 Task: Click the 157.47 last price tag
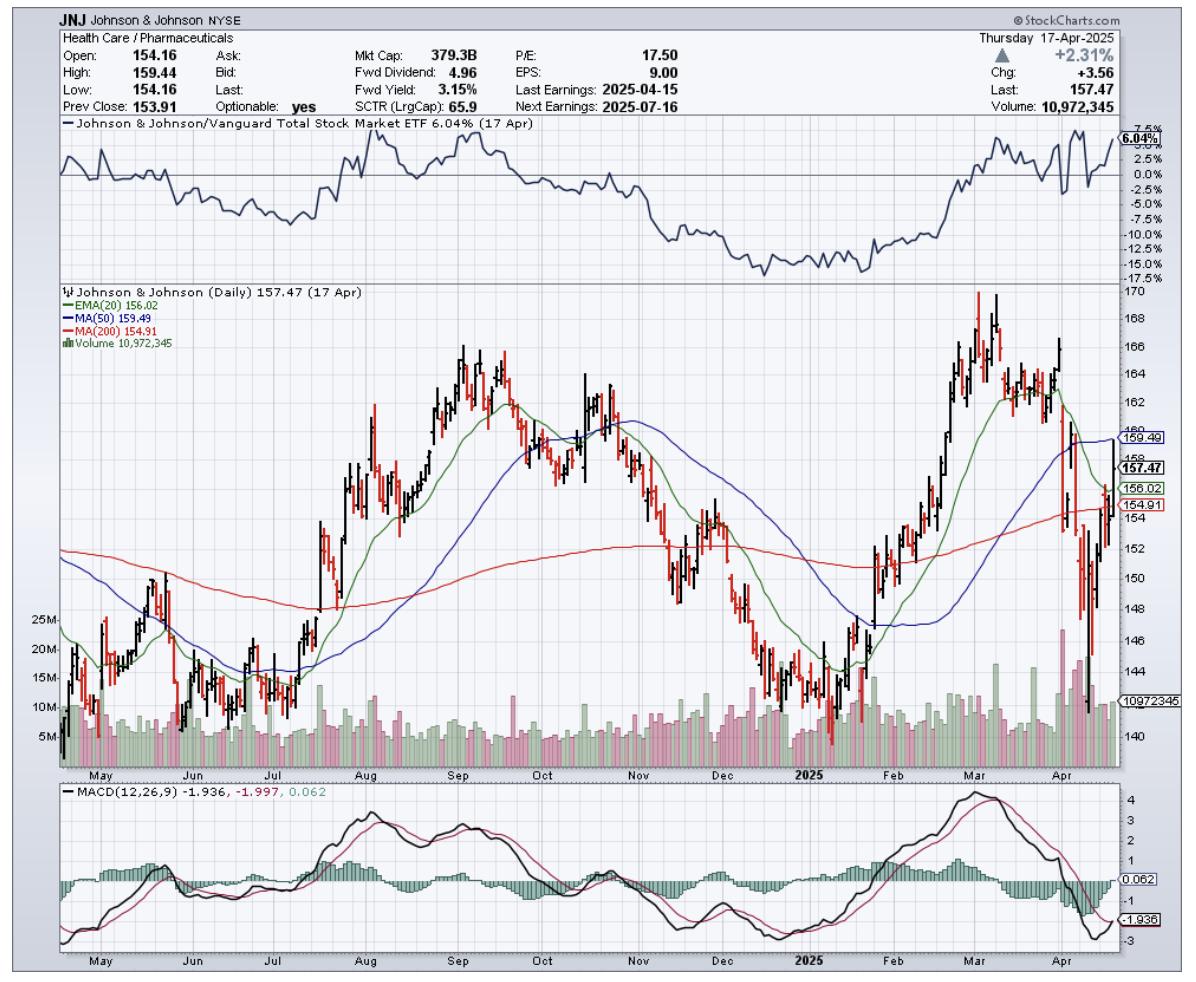point(1141,467)
